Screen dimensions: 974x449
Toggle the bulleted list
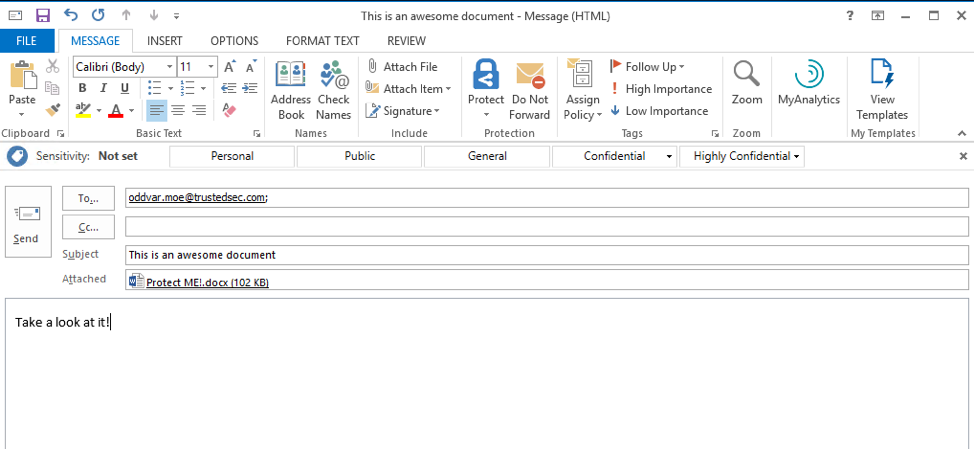coord(155,88)
